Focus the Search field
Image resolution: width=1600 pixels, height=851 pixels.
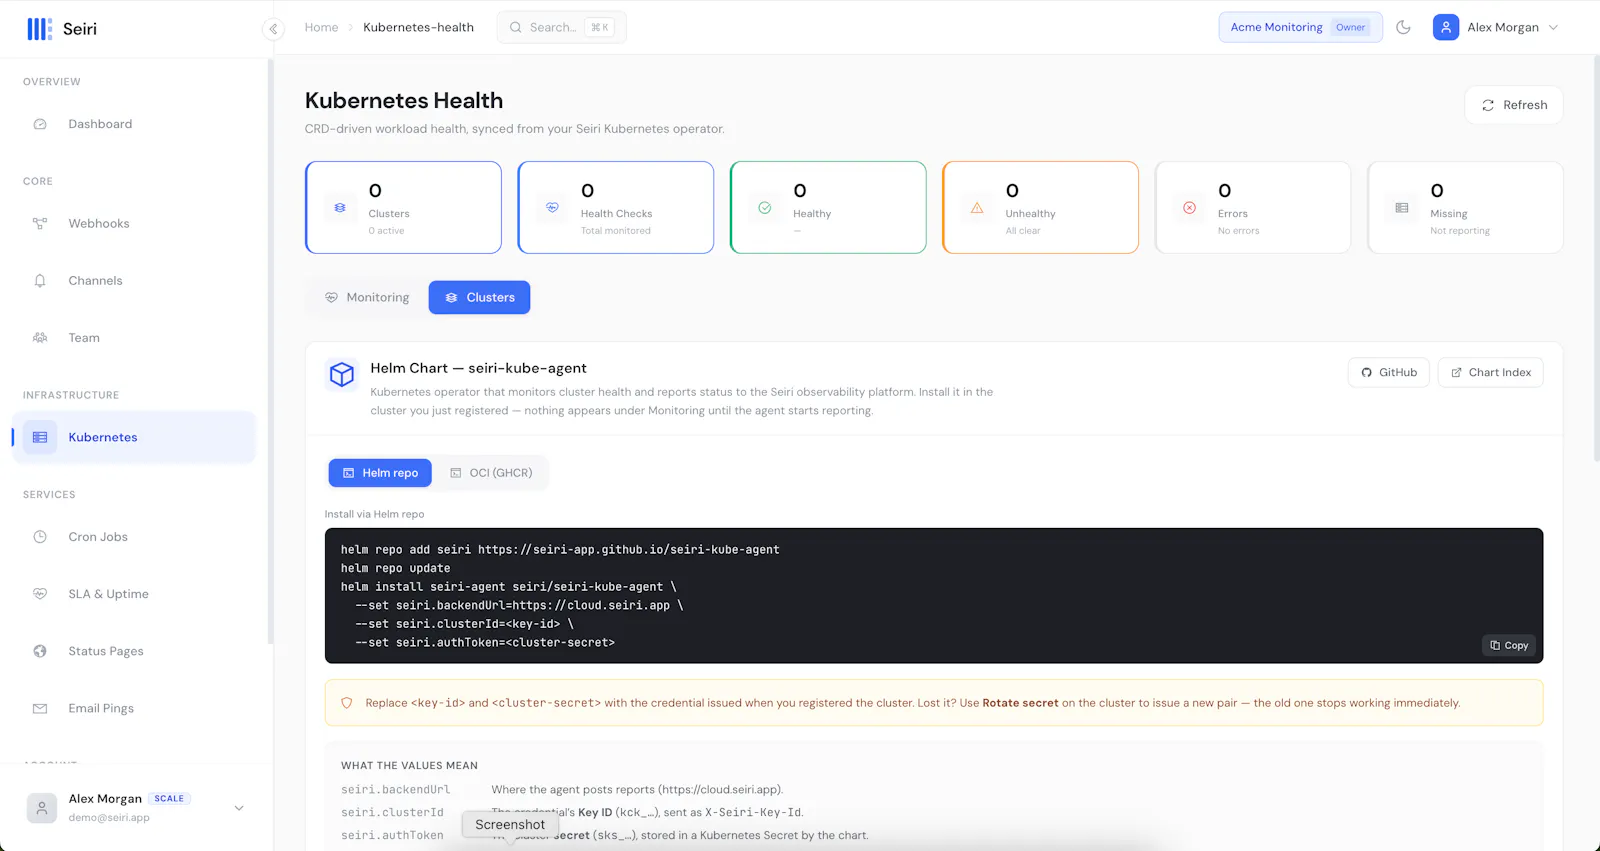click(x=561, y=28)
